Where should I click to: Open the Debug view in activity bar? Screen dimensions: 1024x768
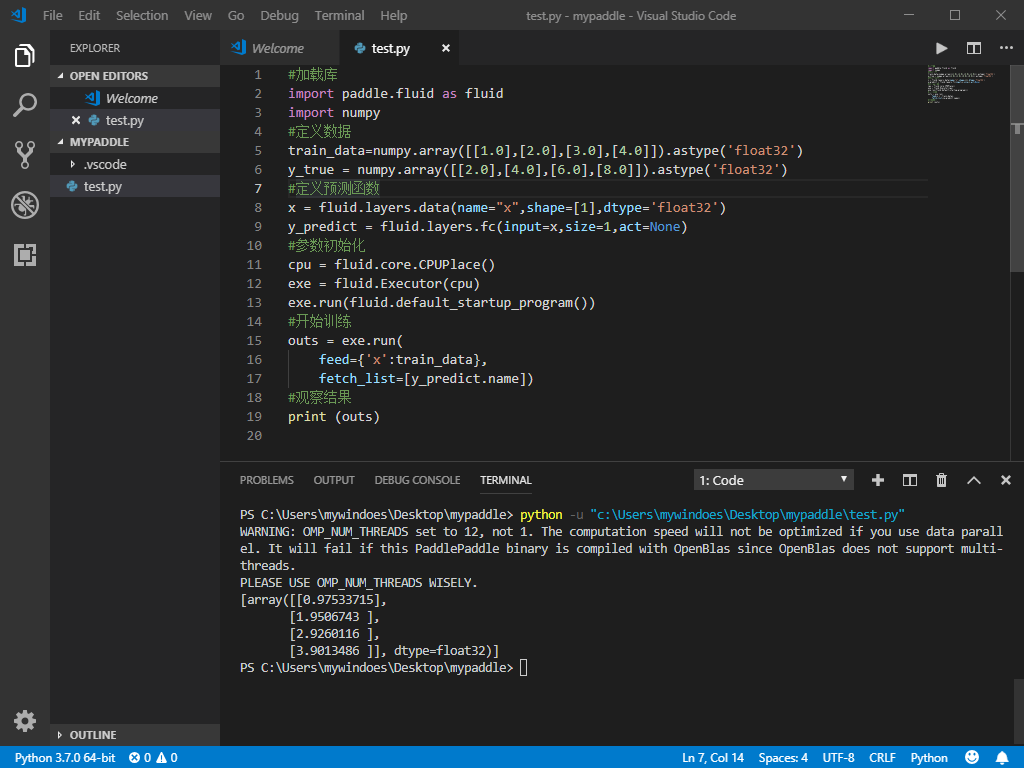(25, 205)
